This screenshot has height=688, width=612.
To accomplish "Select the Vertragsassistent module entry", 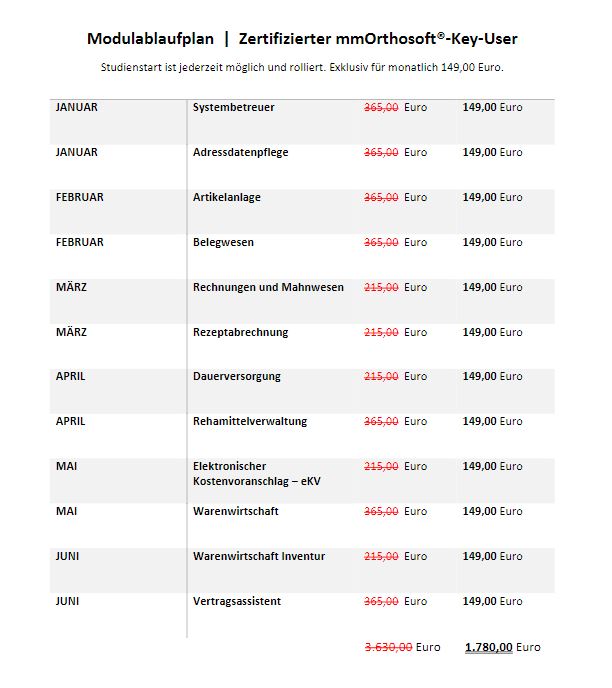I will pos(236,601).
